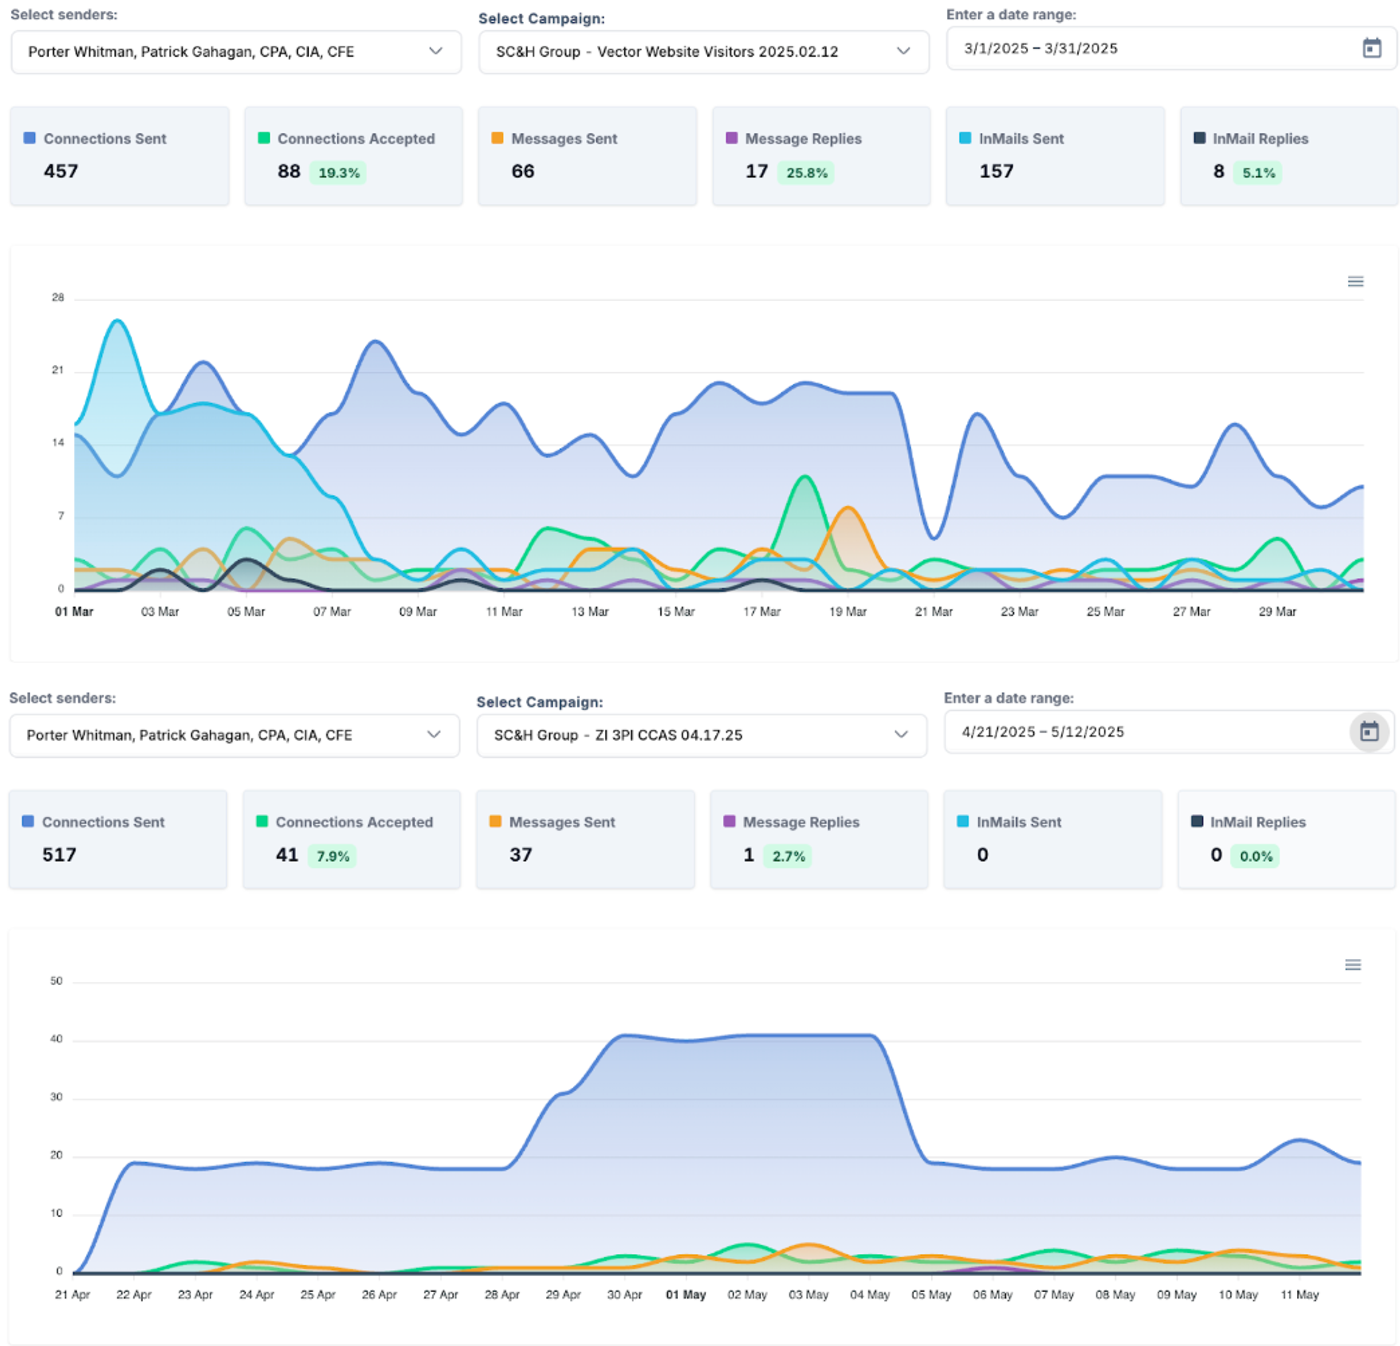Open the hamburger menu on the March chart

coord(1355,282)
